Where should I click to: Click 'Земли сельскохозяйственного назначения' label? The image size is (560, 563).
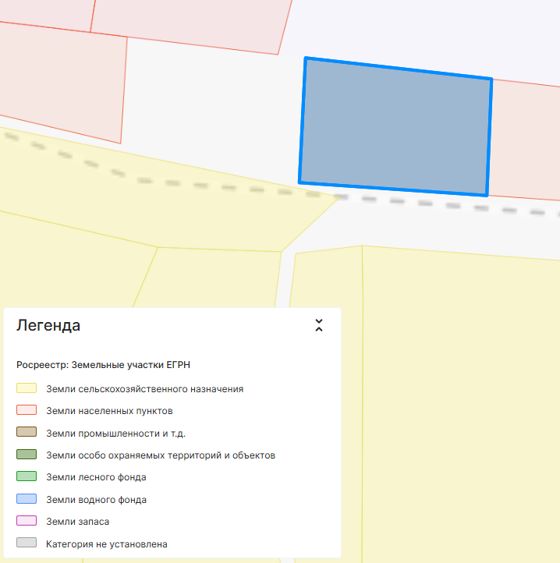[145, 389]
